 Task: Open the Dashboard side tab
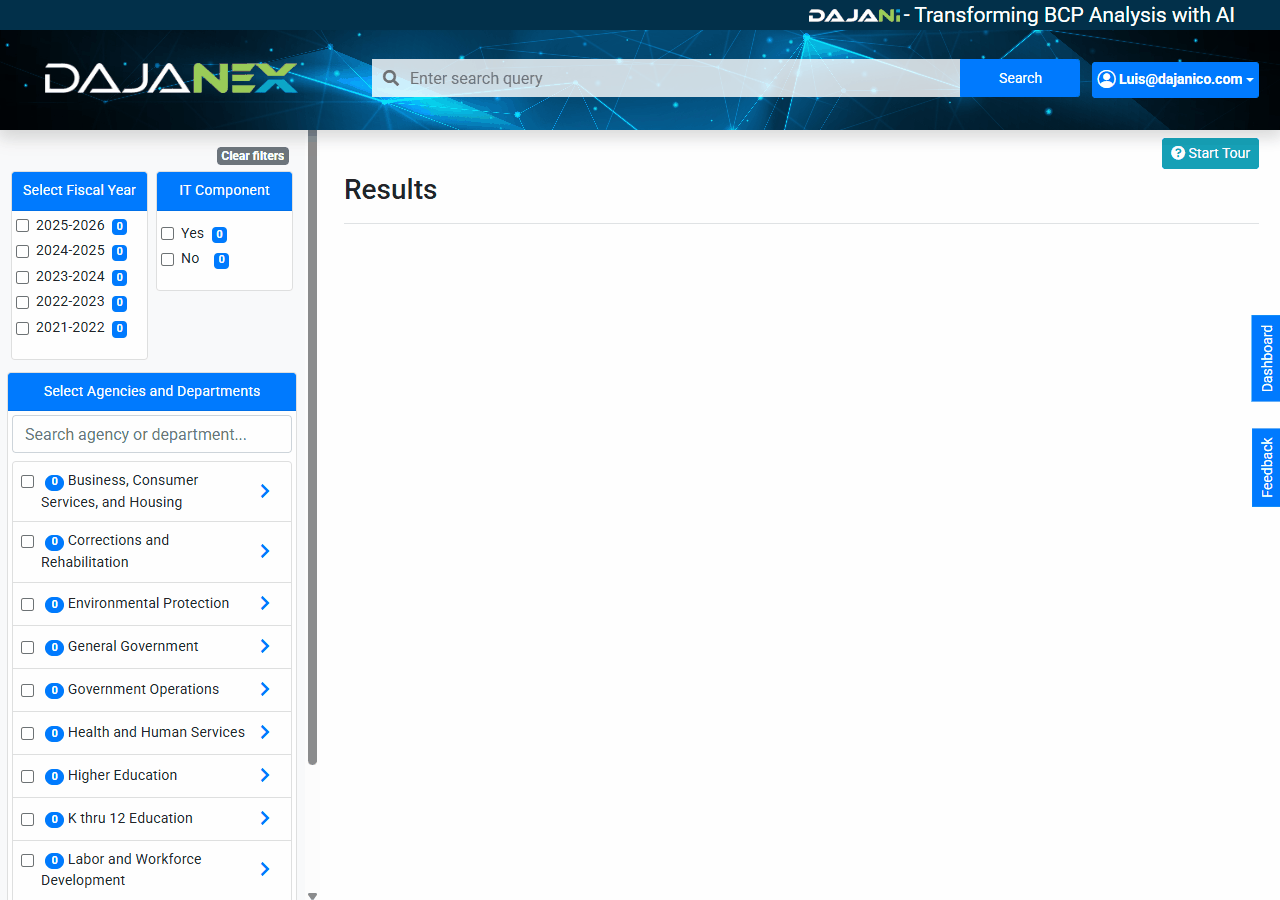click(x=1266, y=358)
